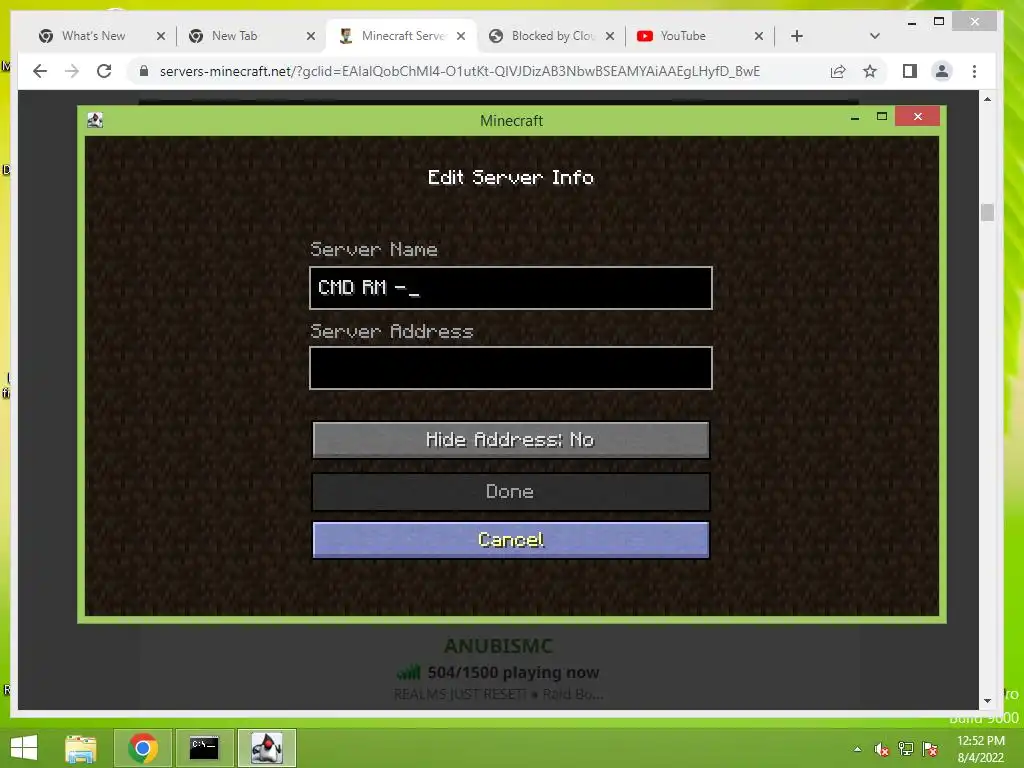Close the Blocked by Cloudflare tab
The width and height of the screenshot is (1024, 768).
[x=610, y=36]
